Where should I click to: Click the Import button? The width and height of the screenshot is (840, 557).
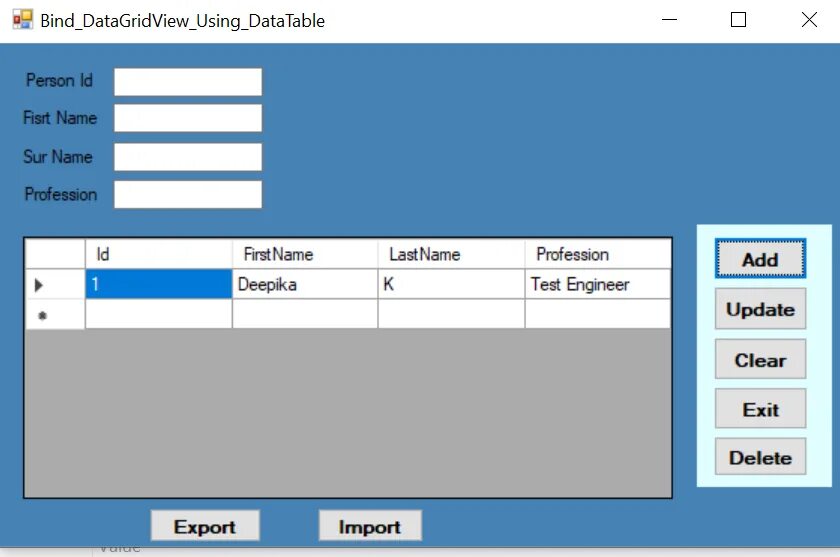pos(370,526)
